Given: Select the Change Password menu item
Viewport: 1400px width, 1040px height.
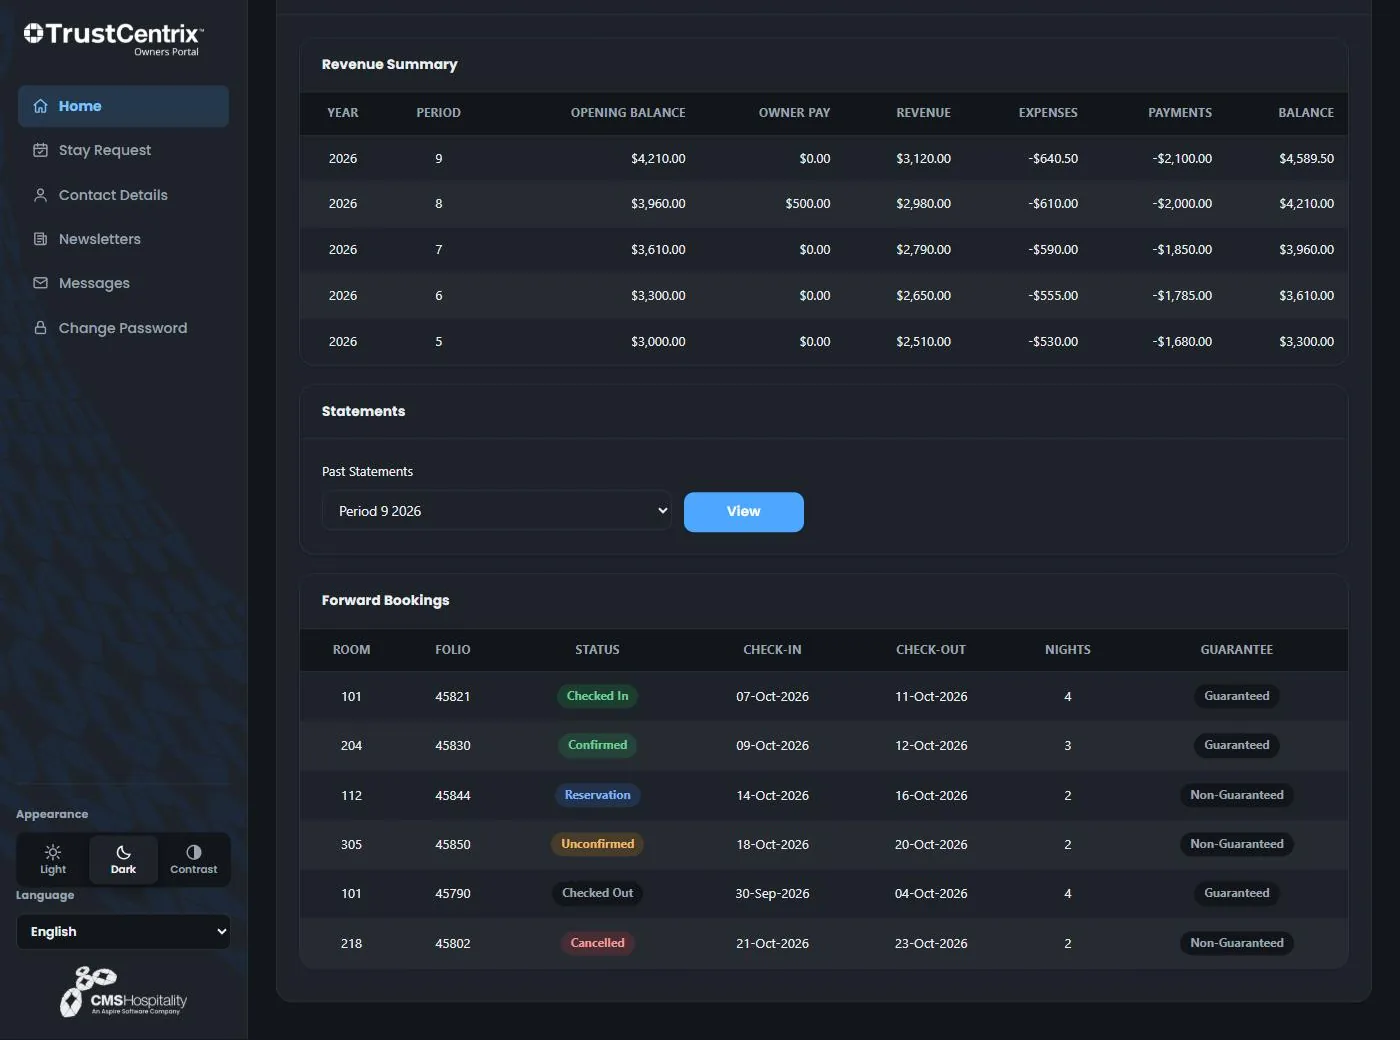Looking at the screenshot, I should 123,328.
